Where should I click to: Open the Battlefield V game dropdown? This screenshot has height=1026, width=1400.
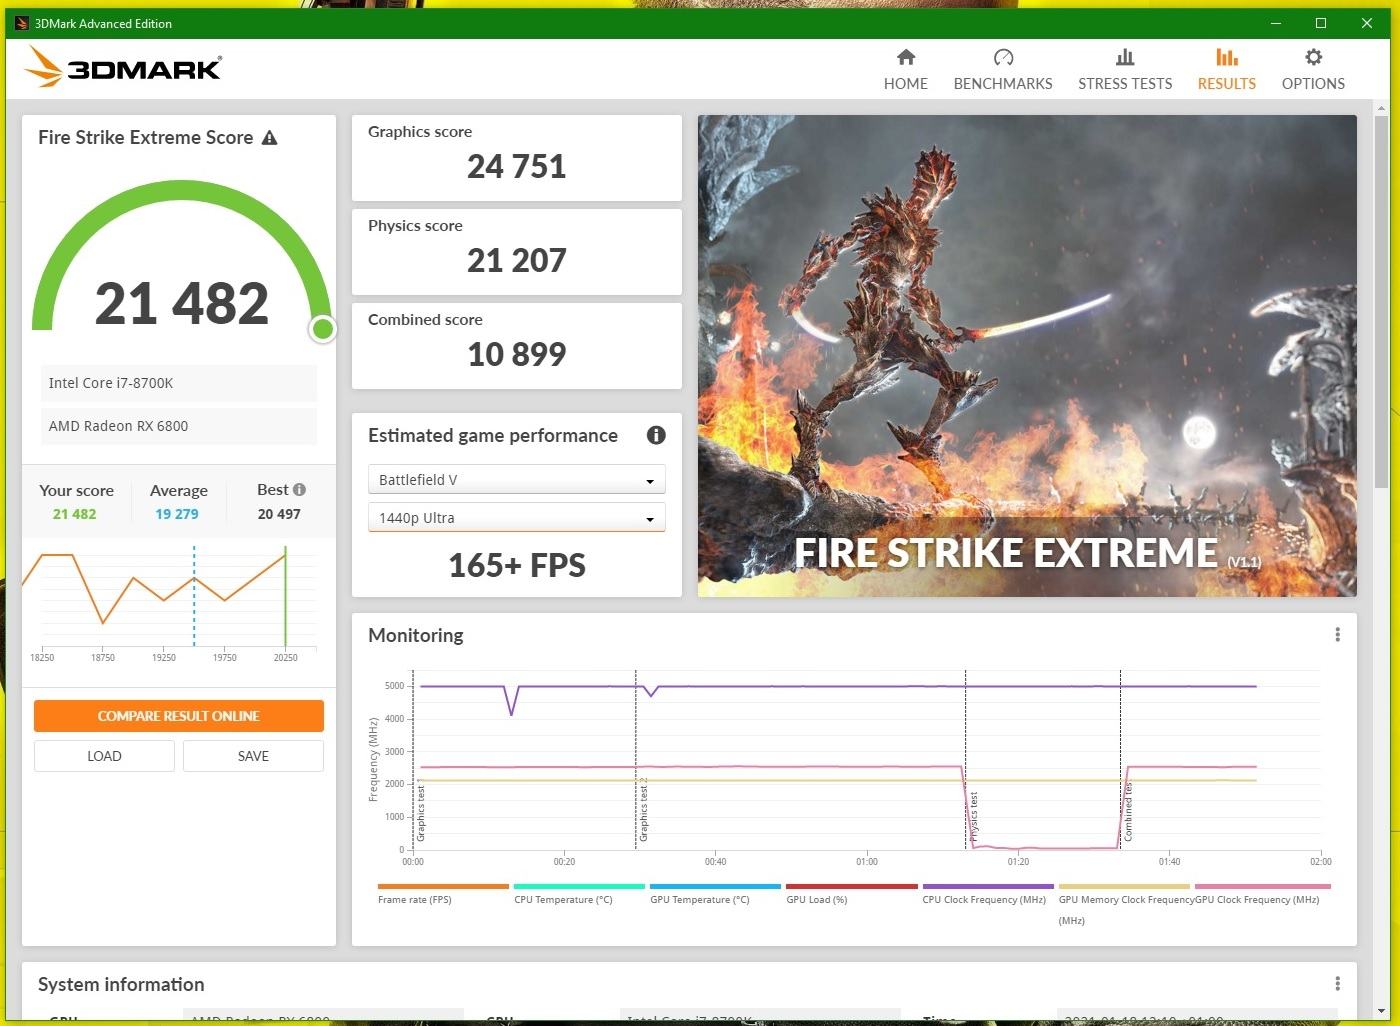516,480
